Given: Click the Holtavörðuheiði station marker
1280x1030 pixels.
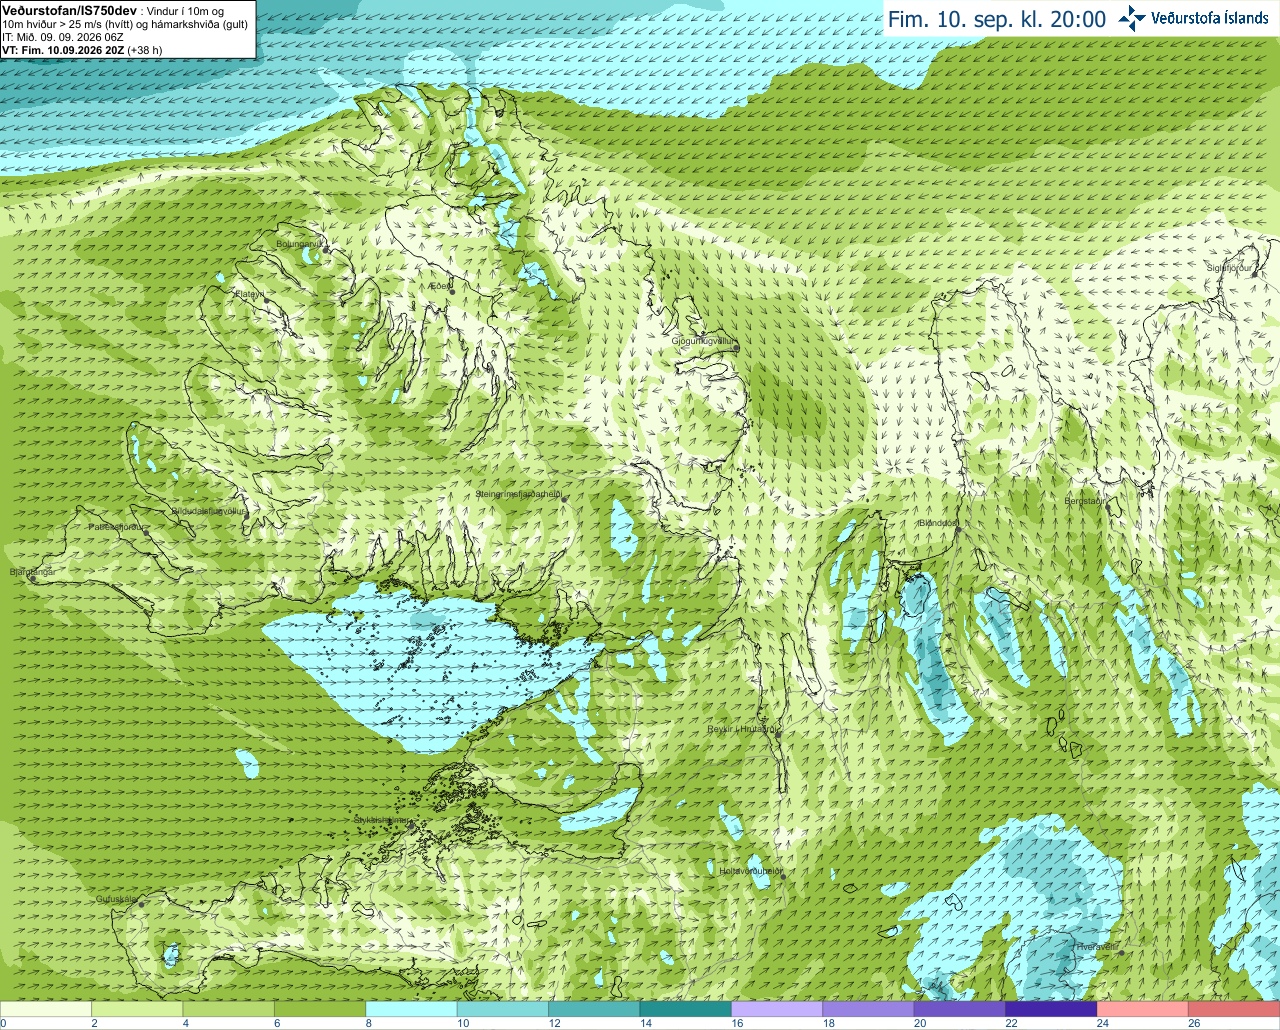Looking at the screenshot, I should click(783, 876).
